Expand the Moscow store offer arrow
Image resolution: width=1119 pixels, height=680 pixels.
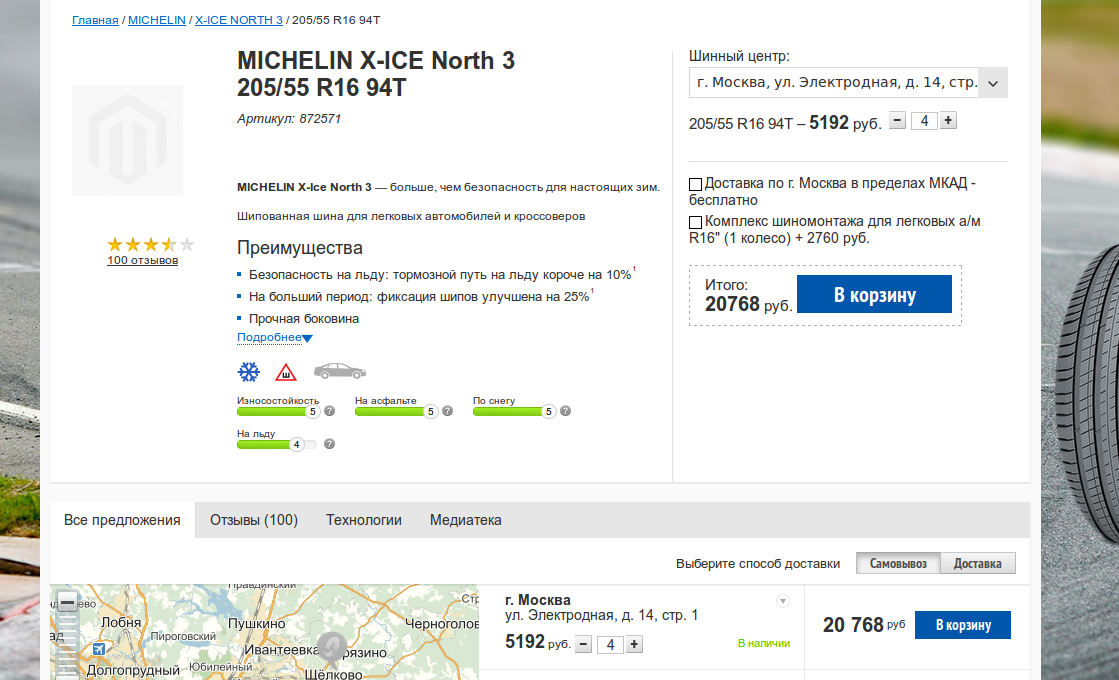[x=783, y=601]
